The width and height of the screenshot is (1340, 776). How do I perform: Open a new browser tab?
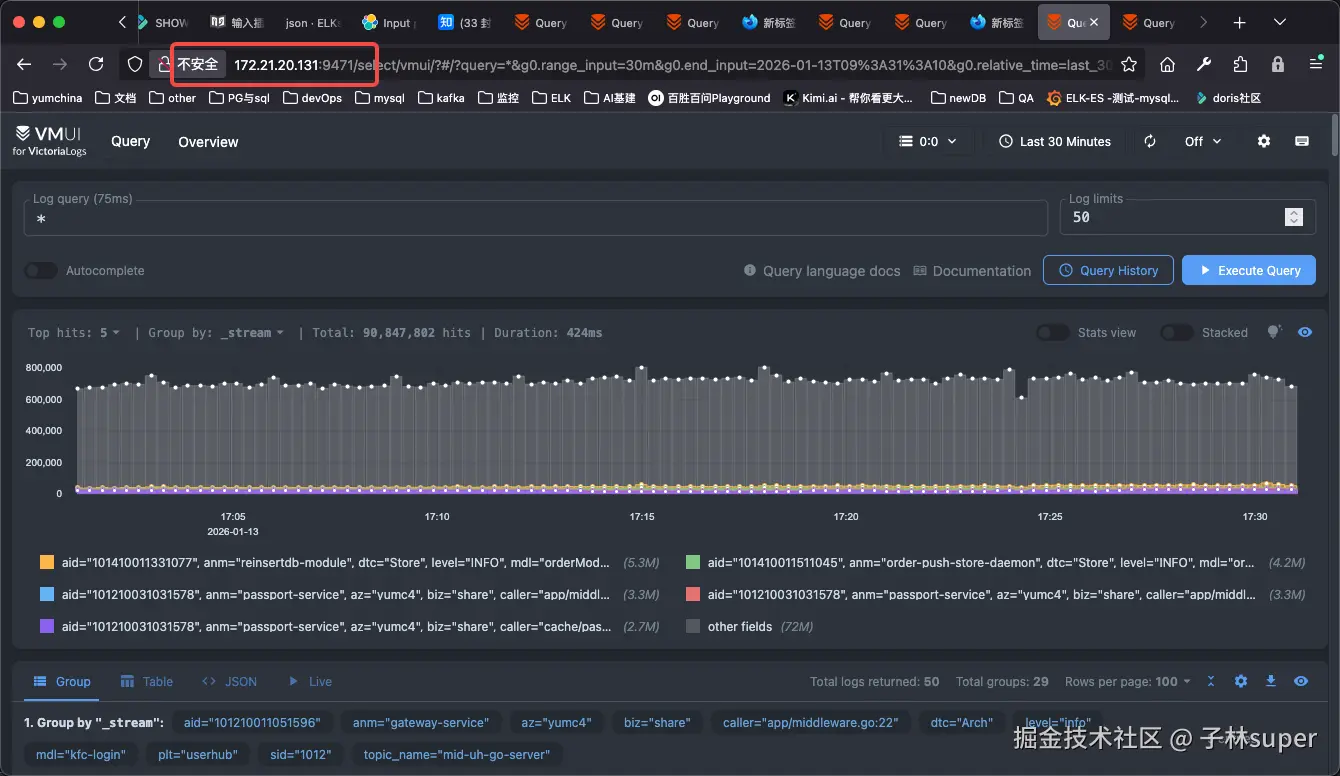click(1240, 22)
